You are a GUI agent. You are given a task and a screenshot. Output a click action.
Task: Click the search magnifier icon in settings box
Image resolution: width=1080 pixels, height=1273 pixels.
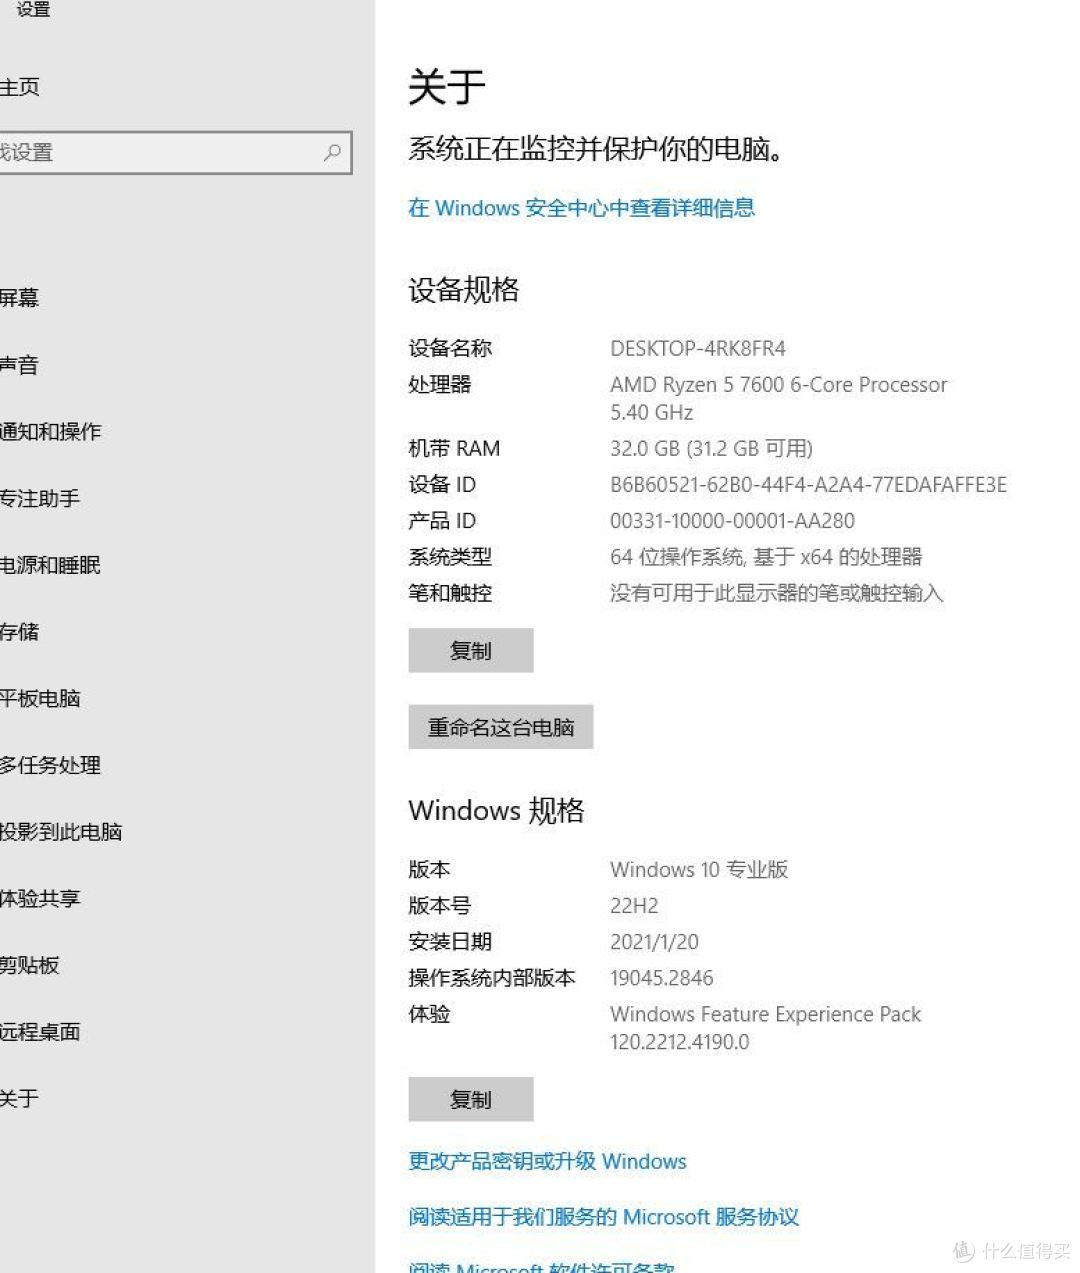point(333,152)
